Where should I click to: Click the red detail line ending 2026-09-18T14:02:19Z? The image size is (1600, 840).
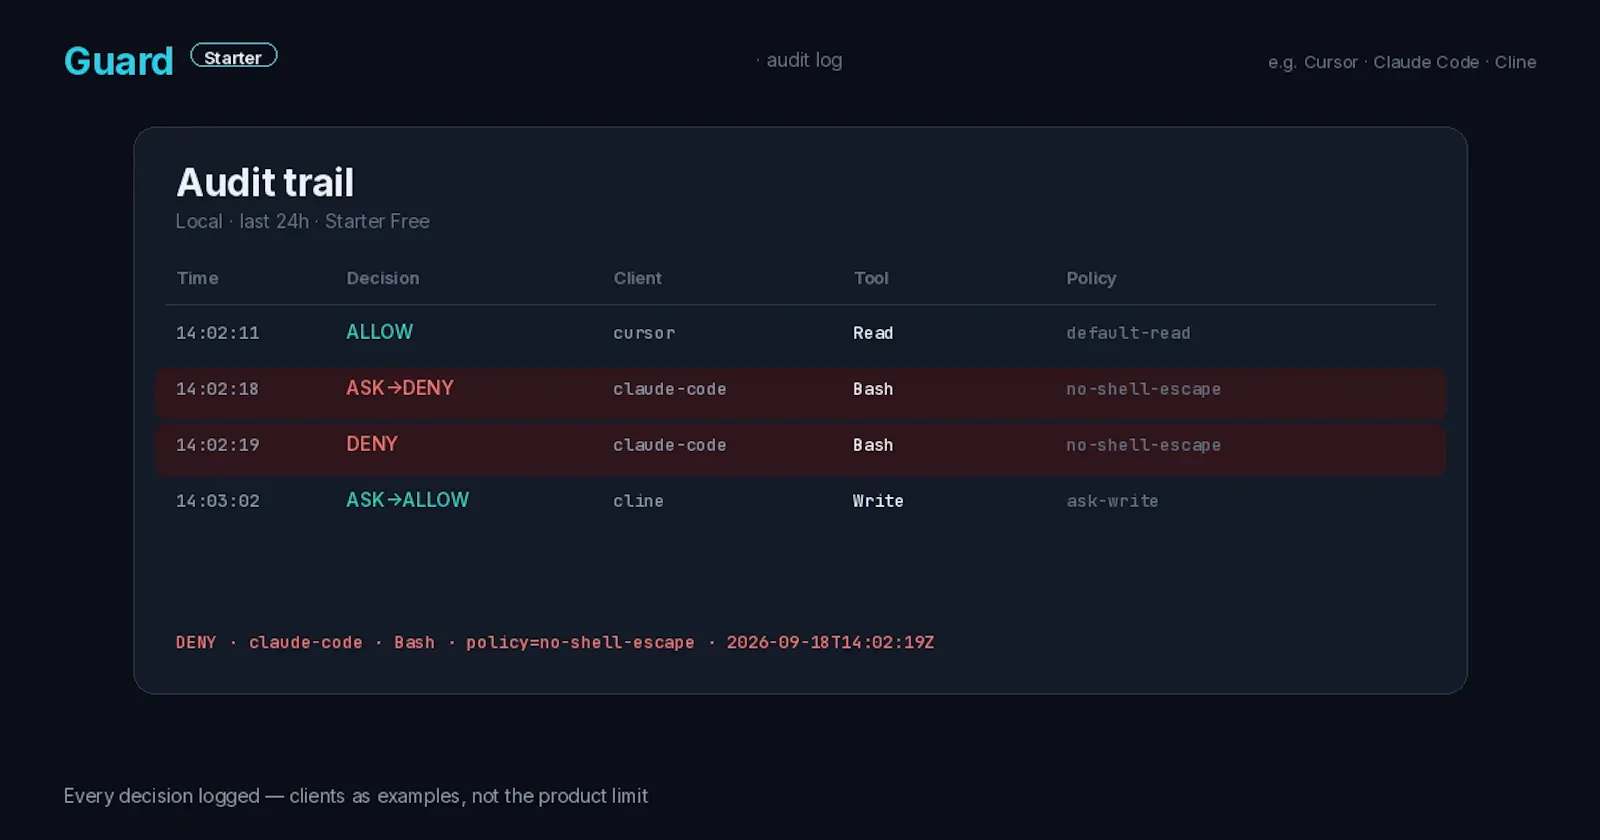tap(555, 642)
